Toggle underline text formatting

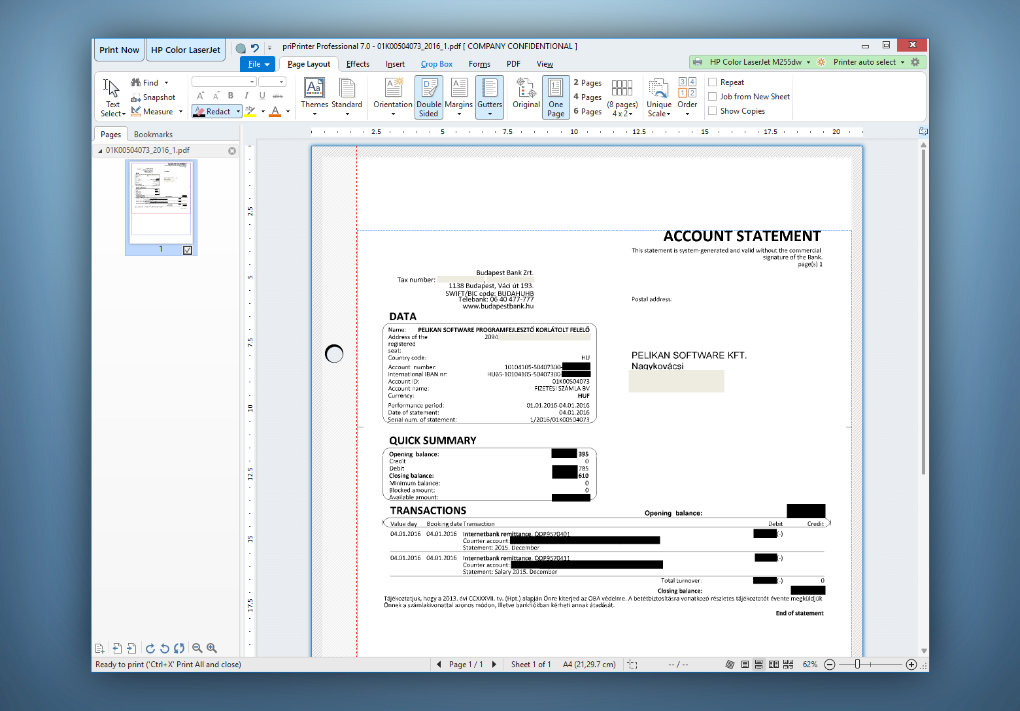[262, 96]
